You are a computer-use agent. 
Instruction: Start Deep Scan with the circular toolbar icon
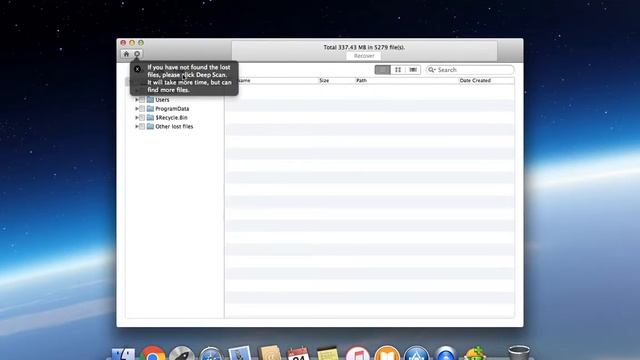(137, 54)
